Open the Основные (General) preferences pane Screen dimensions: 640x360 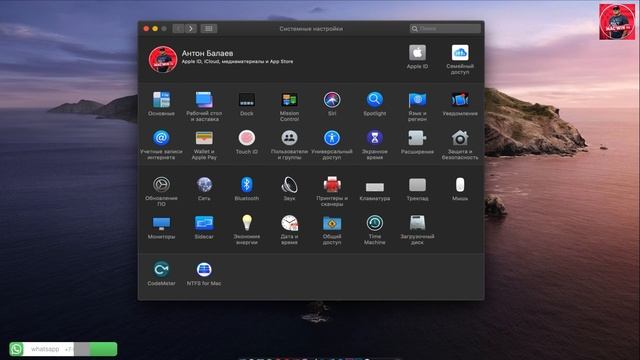point(161,100)
